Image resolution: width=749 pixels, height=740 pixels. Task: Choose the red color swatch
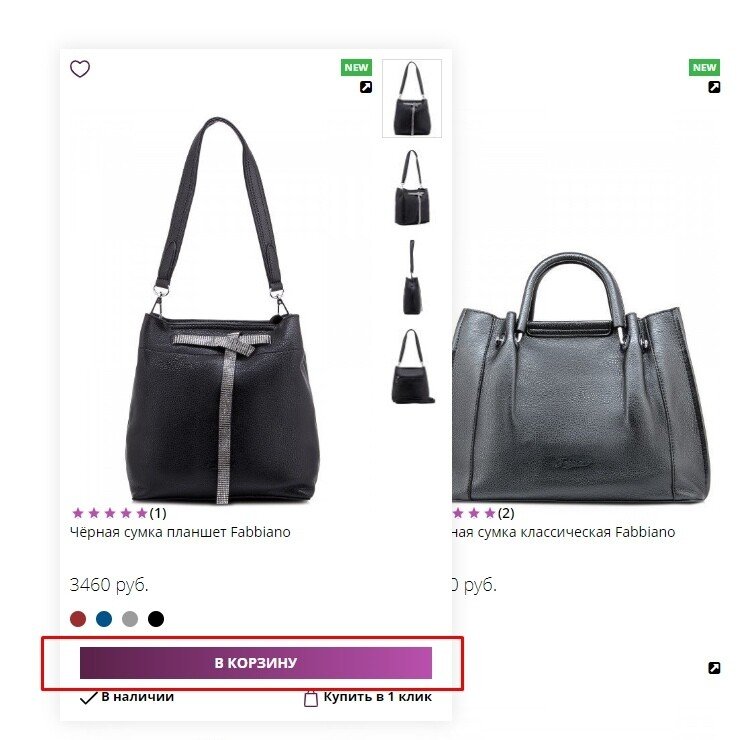click(x=78, y=619)
